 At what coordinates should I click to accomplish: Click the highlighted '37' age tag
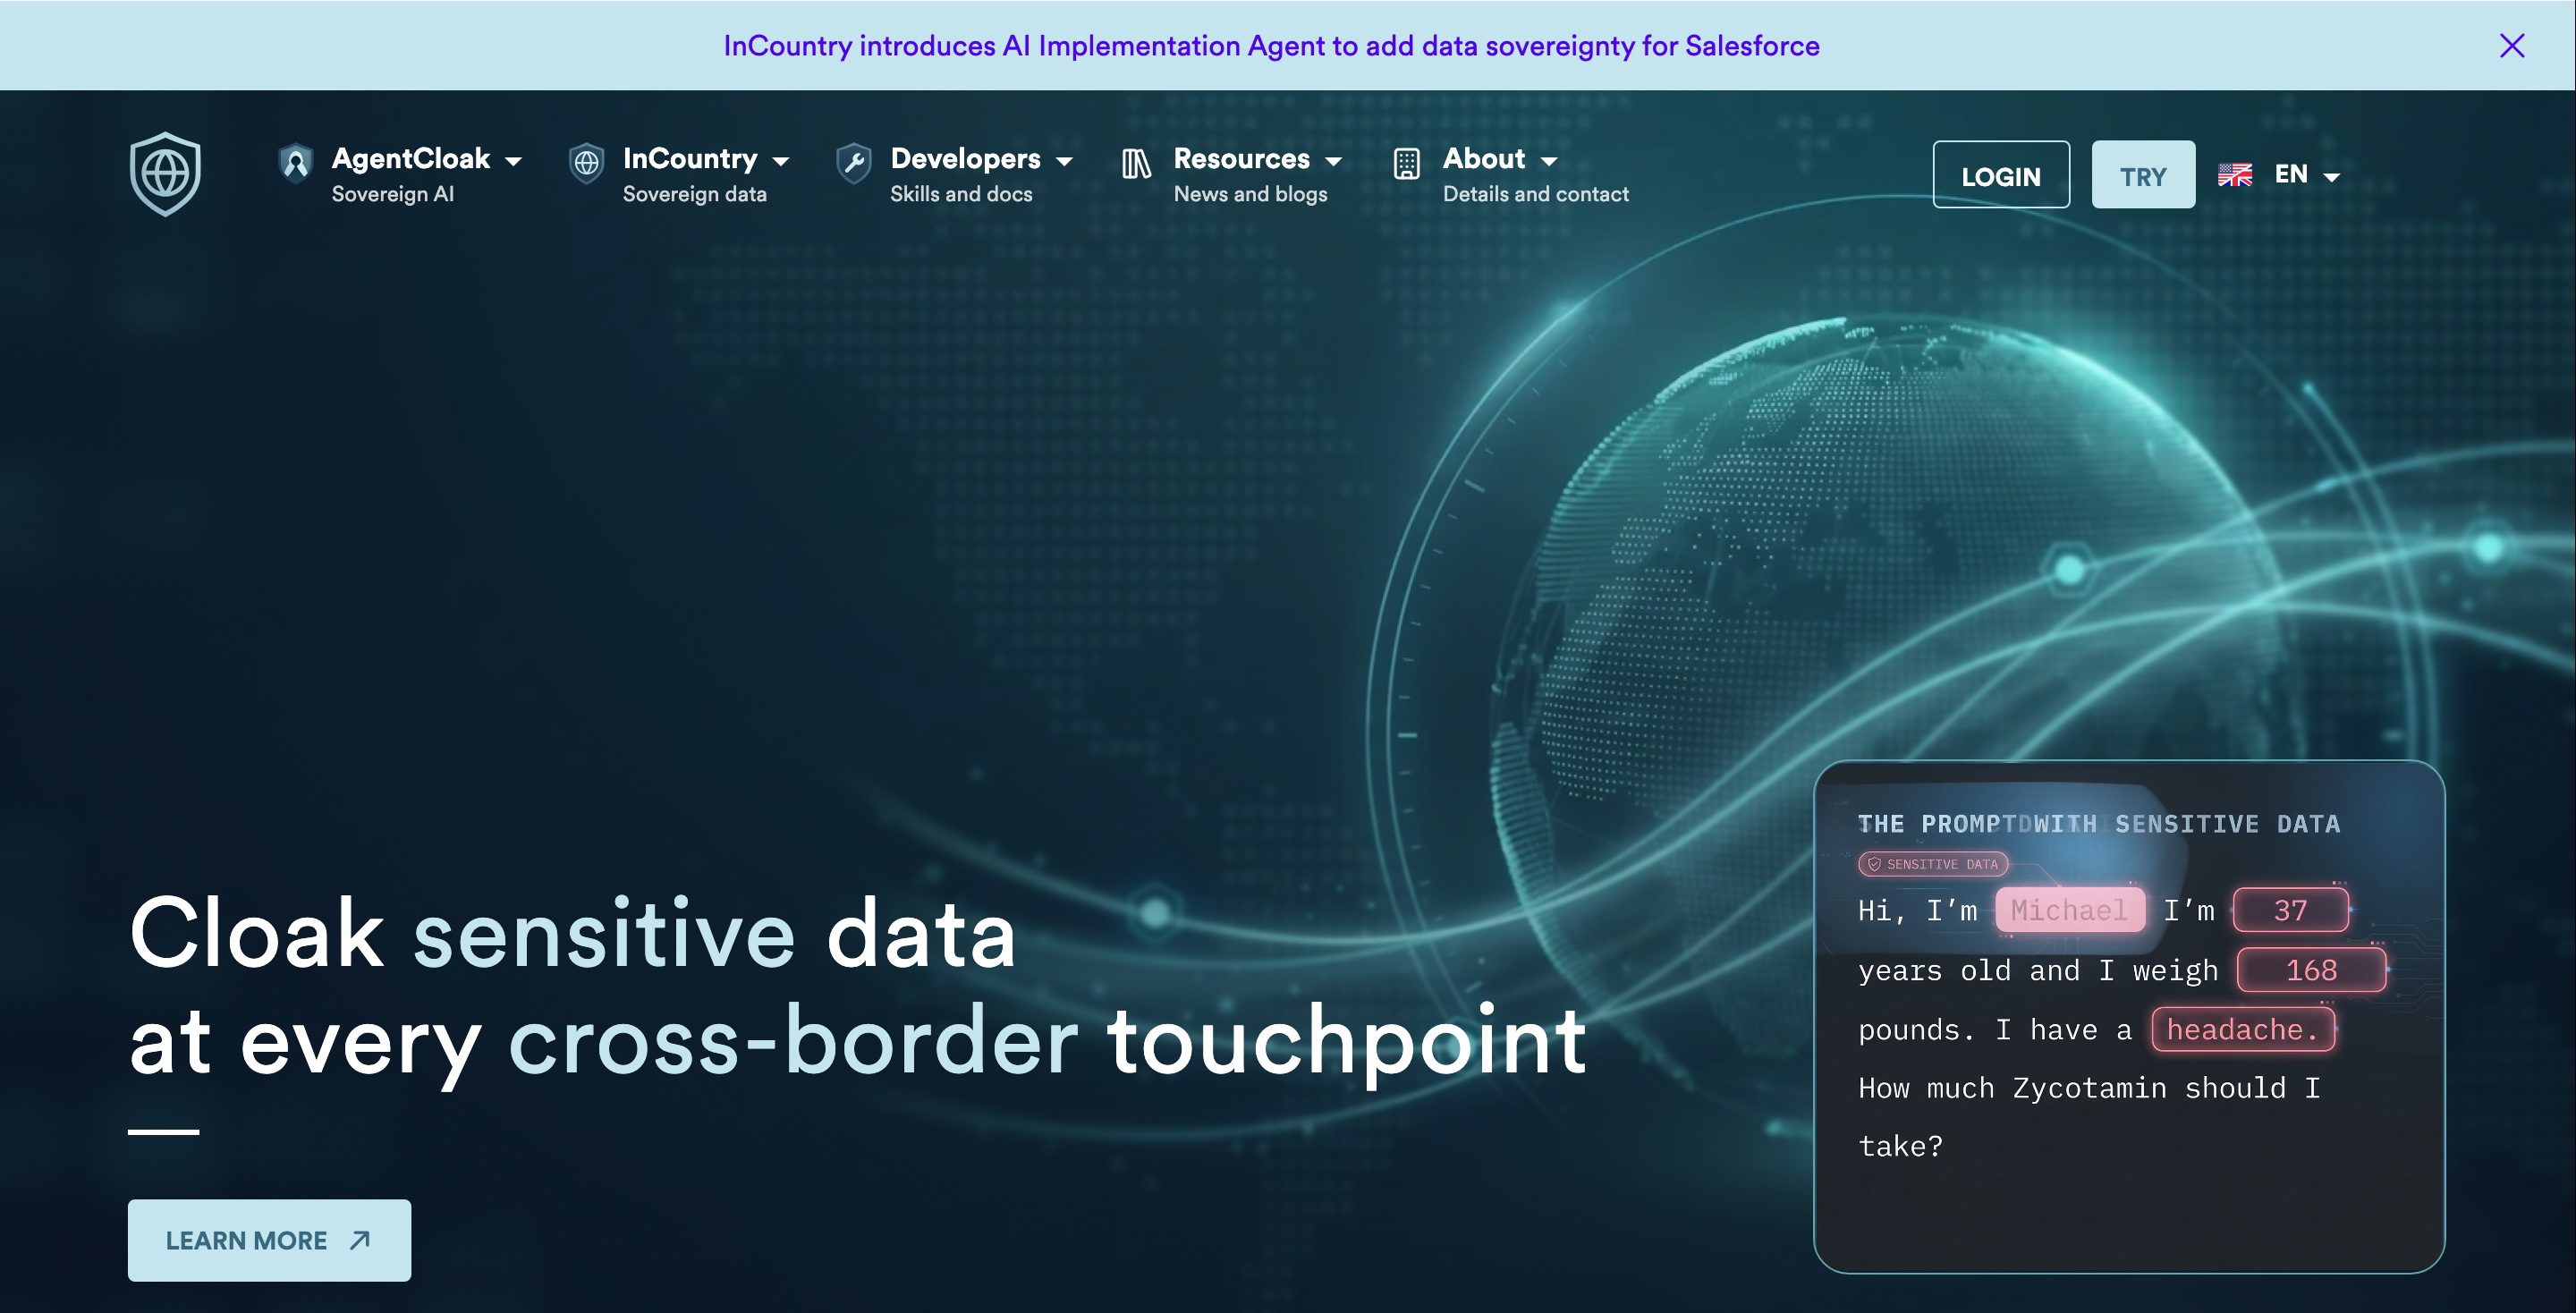2291,910
